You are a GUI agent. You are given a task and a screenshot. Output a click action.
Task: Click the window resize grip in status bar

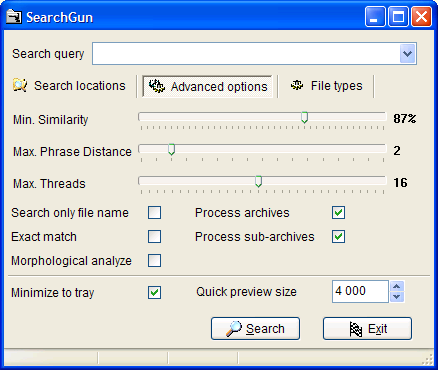coord(427,359)
